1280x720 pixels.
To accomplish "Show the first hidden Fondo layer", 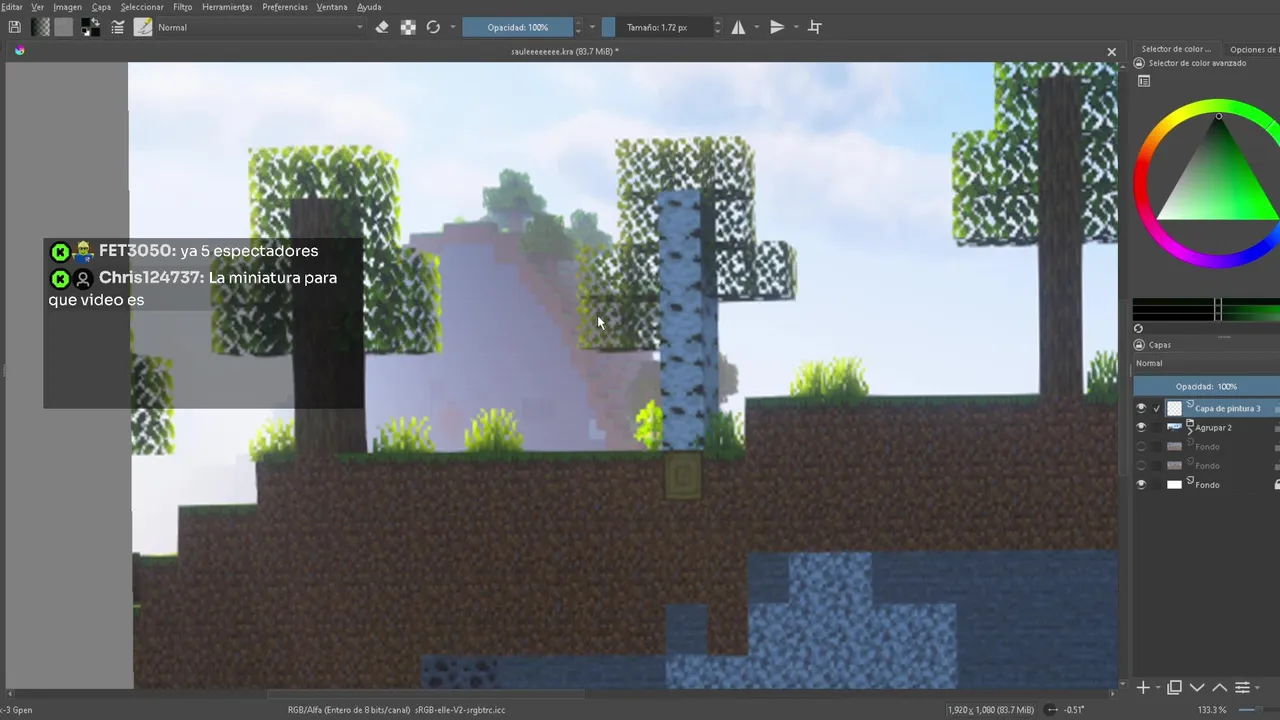I will 1141,446.
